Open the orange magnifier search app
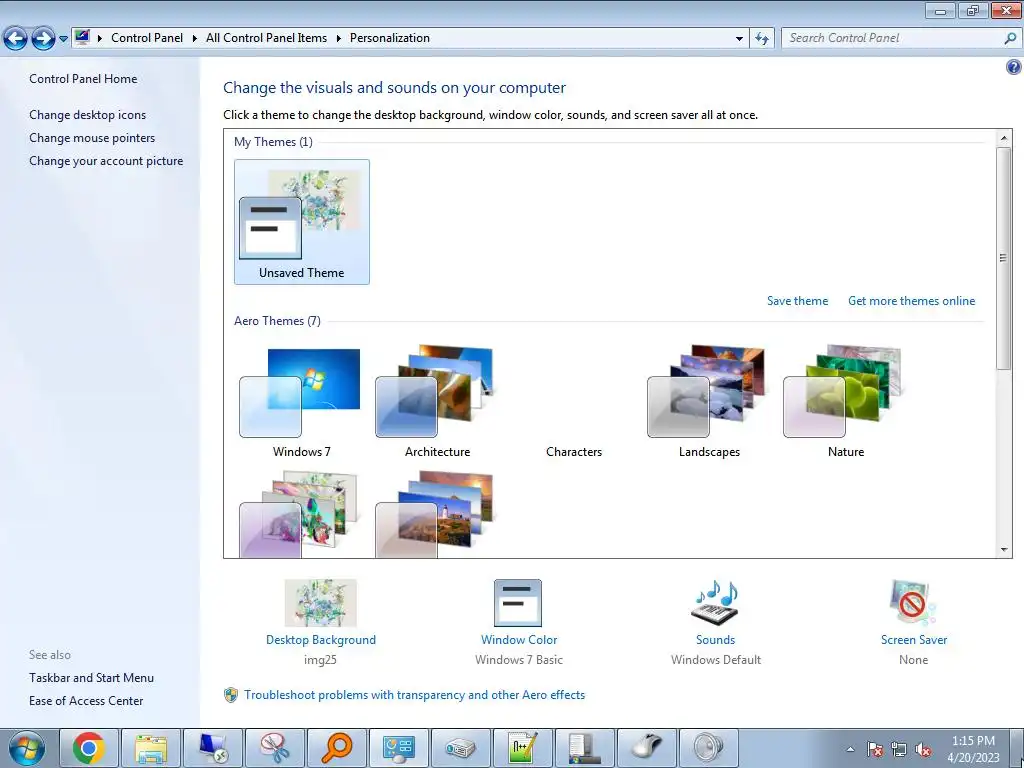 click(x=337, y=748)
